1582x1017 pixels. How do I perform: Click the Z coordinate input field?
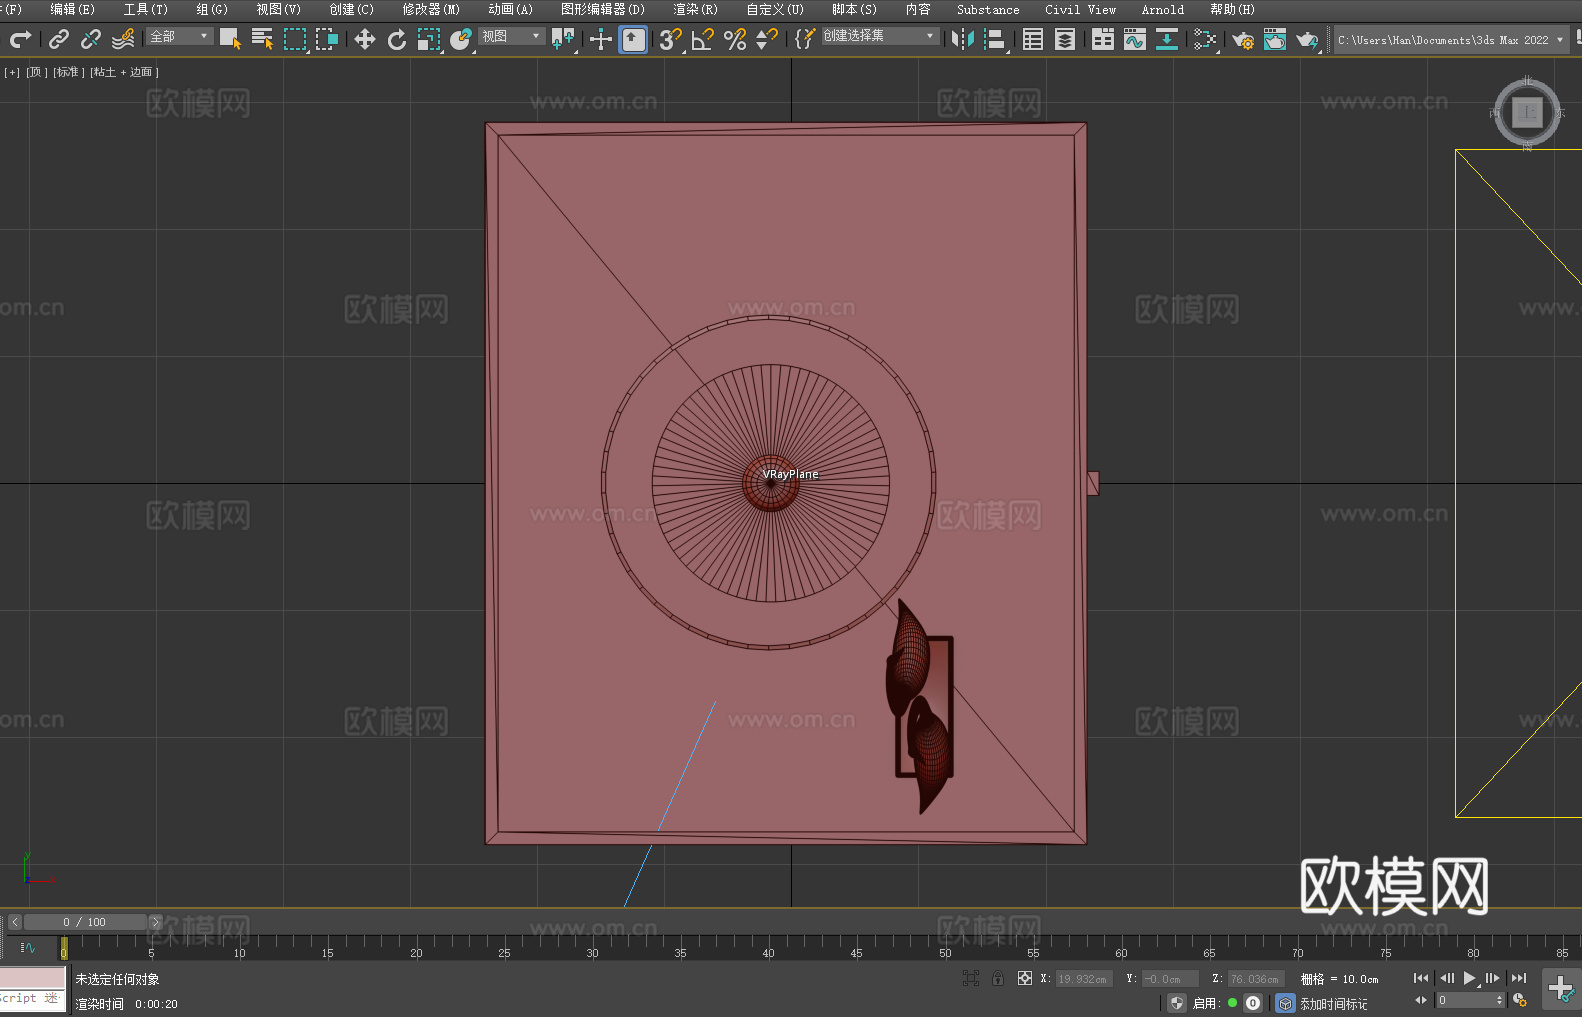tap(1256, 979)
